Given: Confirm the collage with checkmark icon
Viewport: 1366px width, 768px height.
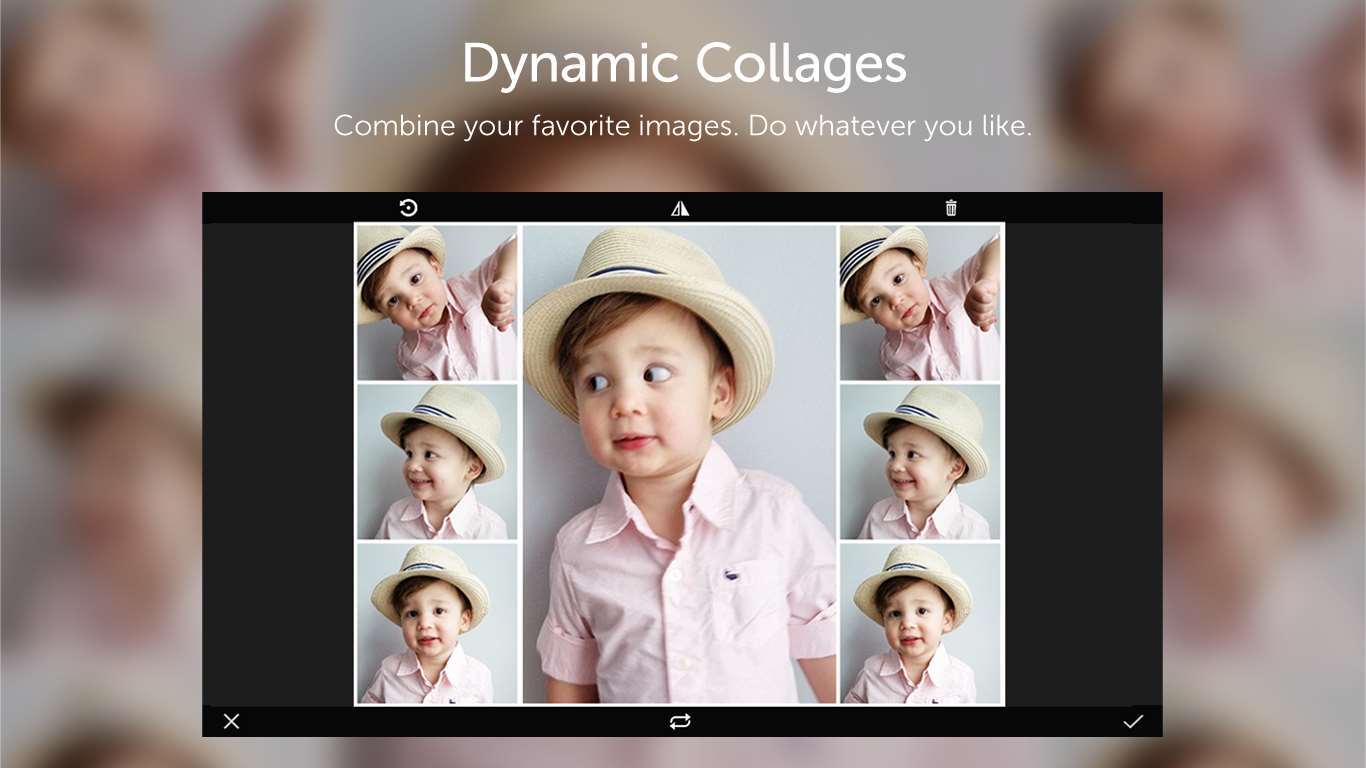Looking at the screenshot, I should pos(1132,721).
